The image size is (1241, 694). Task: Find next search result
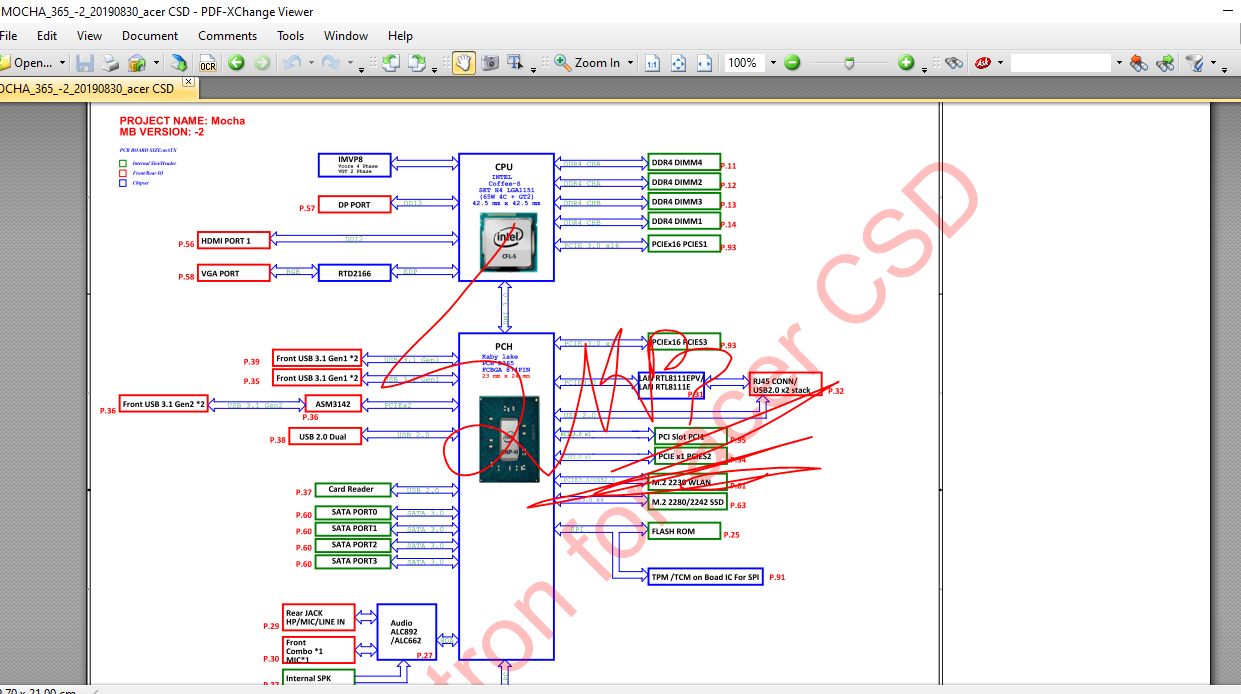[x=1165, y=62]
